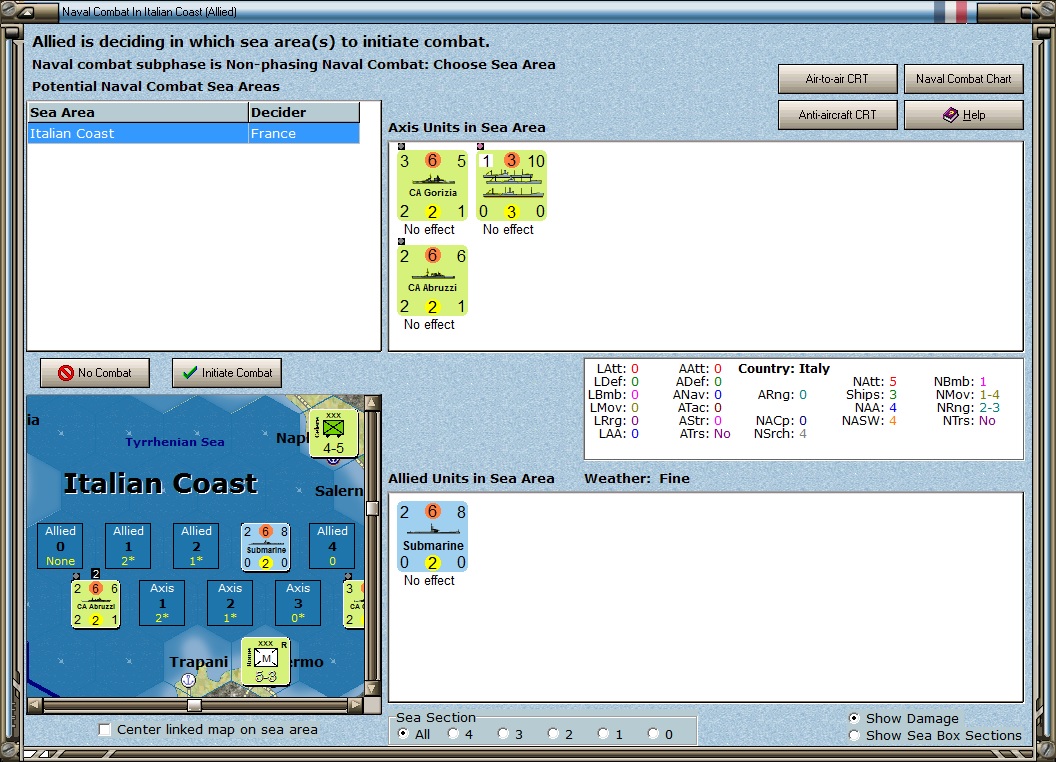Screen dimensions: 1056x762
Task: Choose Show Sea Box Sections option
Action: (854, 735)
